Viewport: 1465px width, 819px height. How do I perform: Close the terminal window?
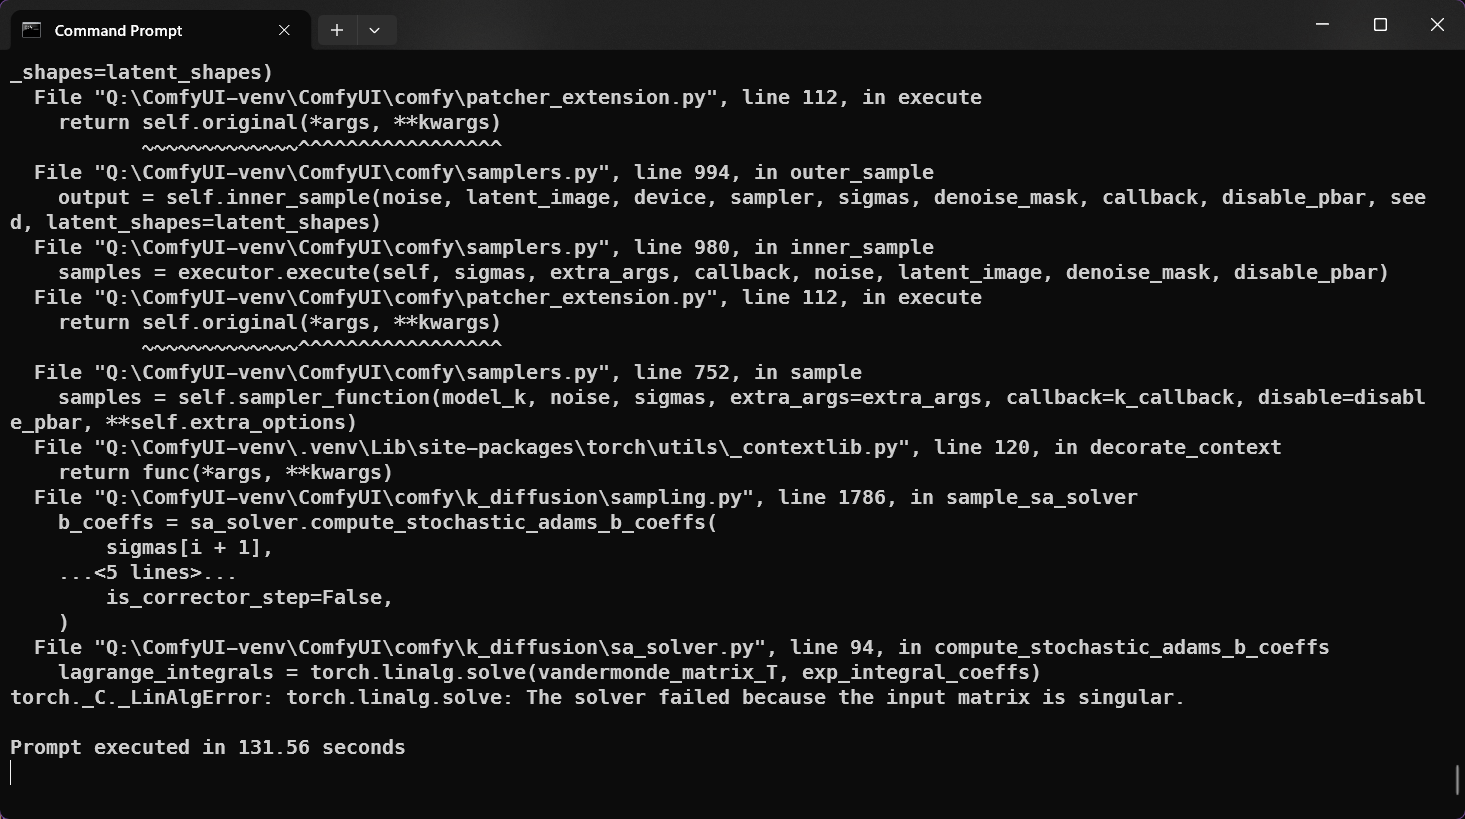click(1437, 24)
